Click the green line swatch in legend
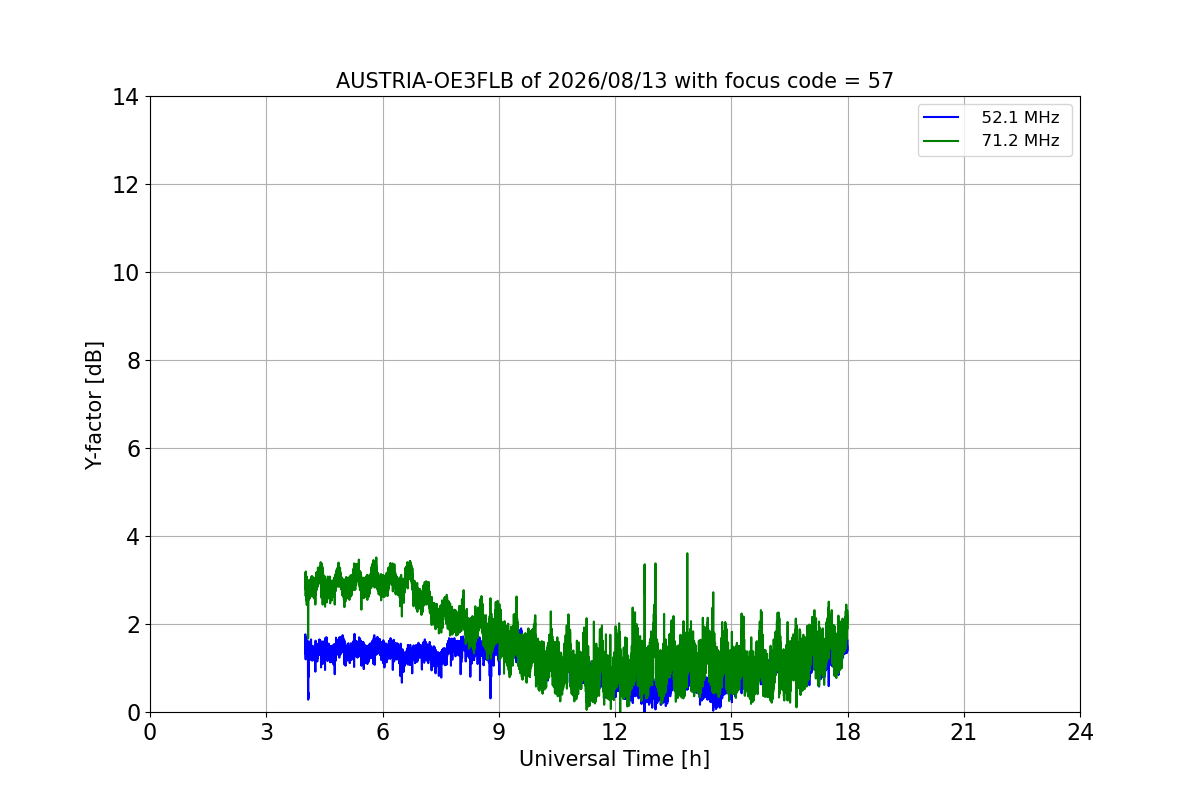The image size is (1200, 800). tap(941, 141)
